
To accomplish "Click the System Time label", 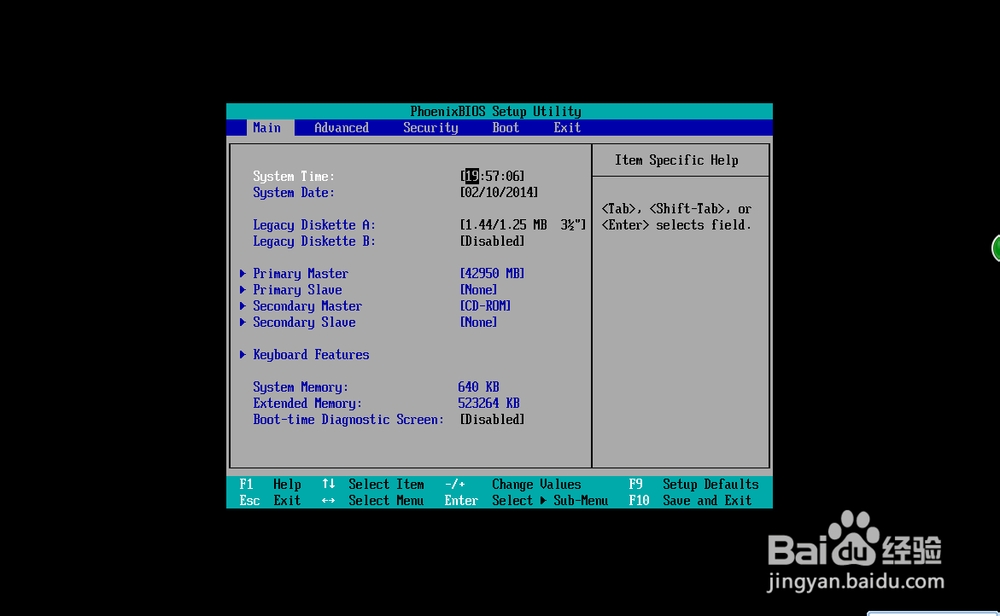I will pos(293,176).
